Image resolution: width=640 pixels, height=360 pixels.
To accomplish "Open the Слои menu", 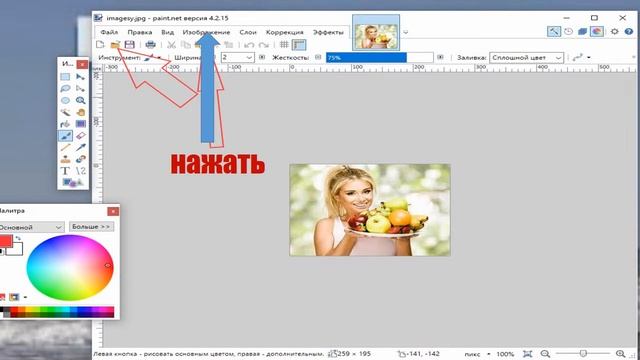I will click(248, 32).
